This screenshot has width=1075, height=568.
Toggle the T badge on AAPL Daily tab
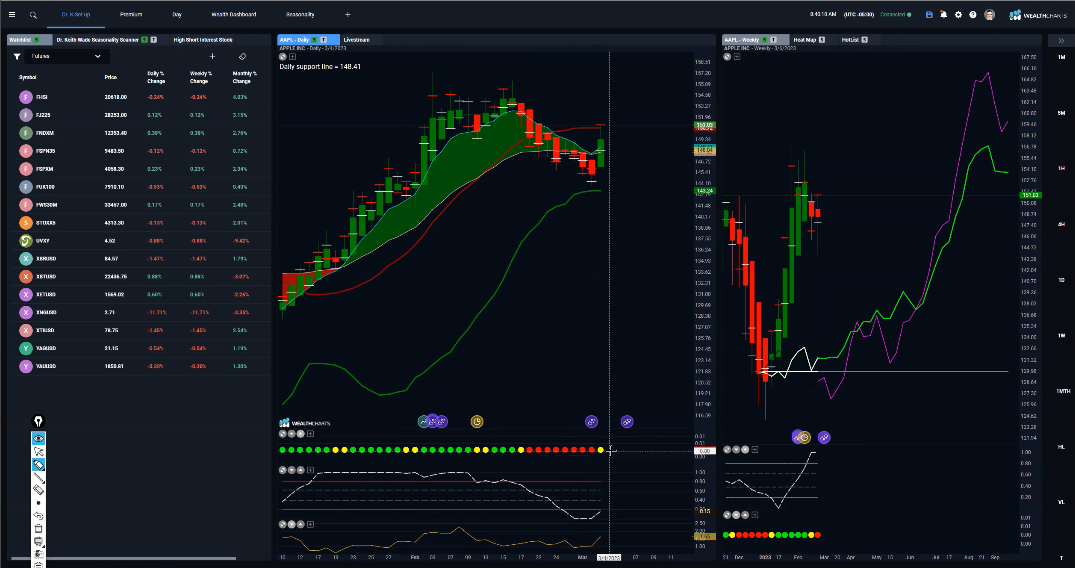pos(324,40)
